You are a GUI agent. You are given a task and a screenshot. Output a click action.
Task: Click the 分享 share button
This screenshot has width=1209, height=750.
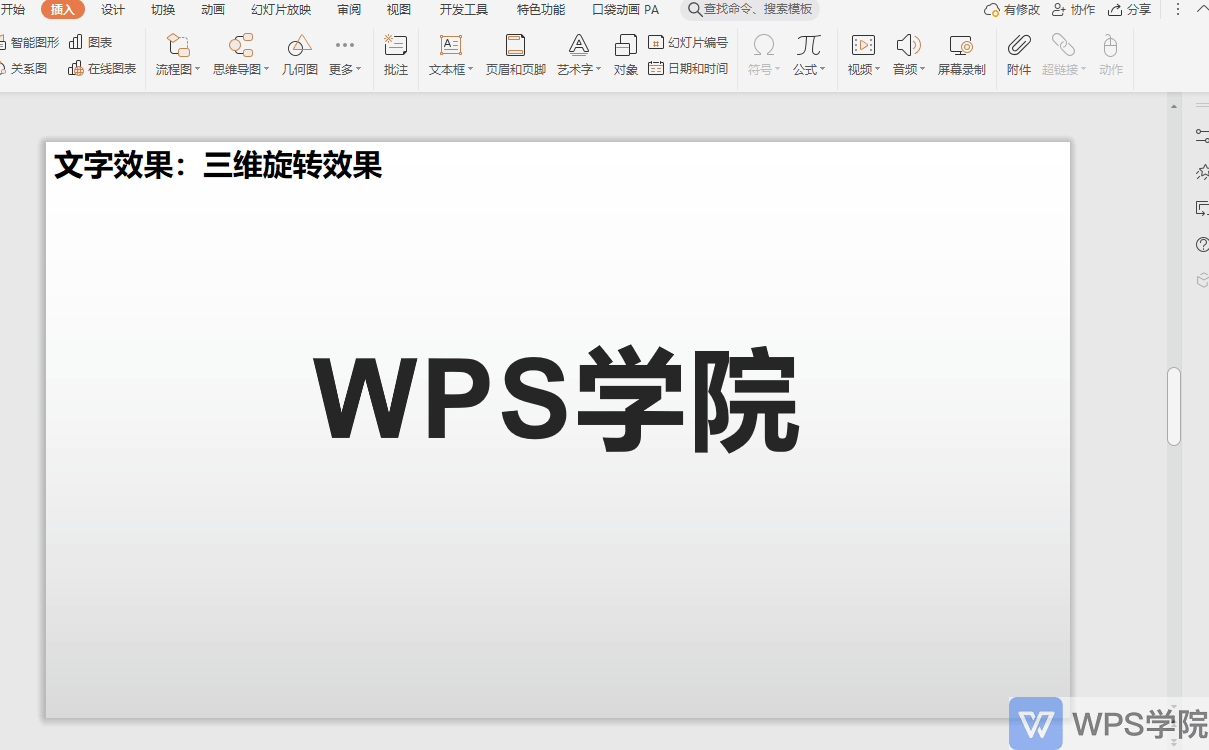click(x=1130, y=10)
